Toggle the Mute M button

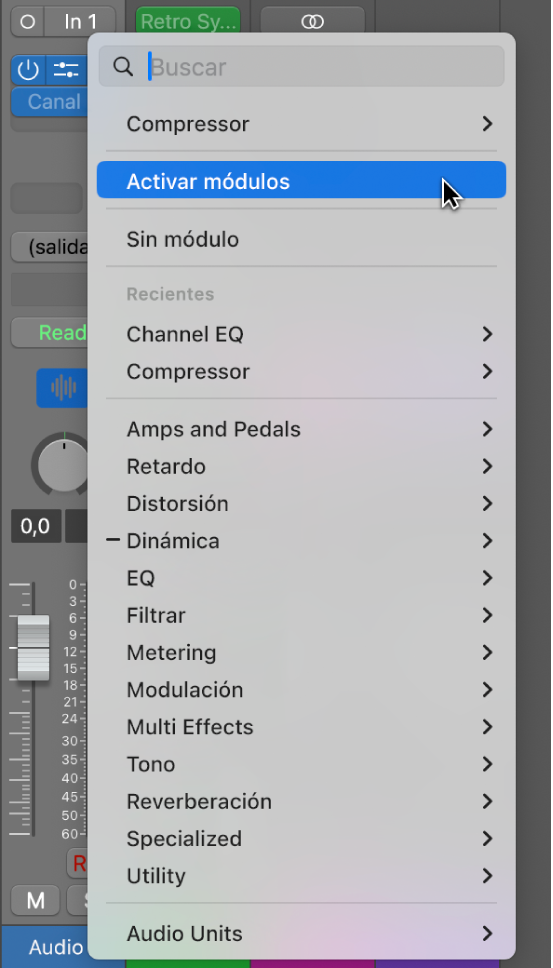point(35,901)
